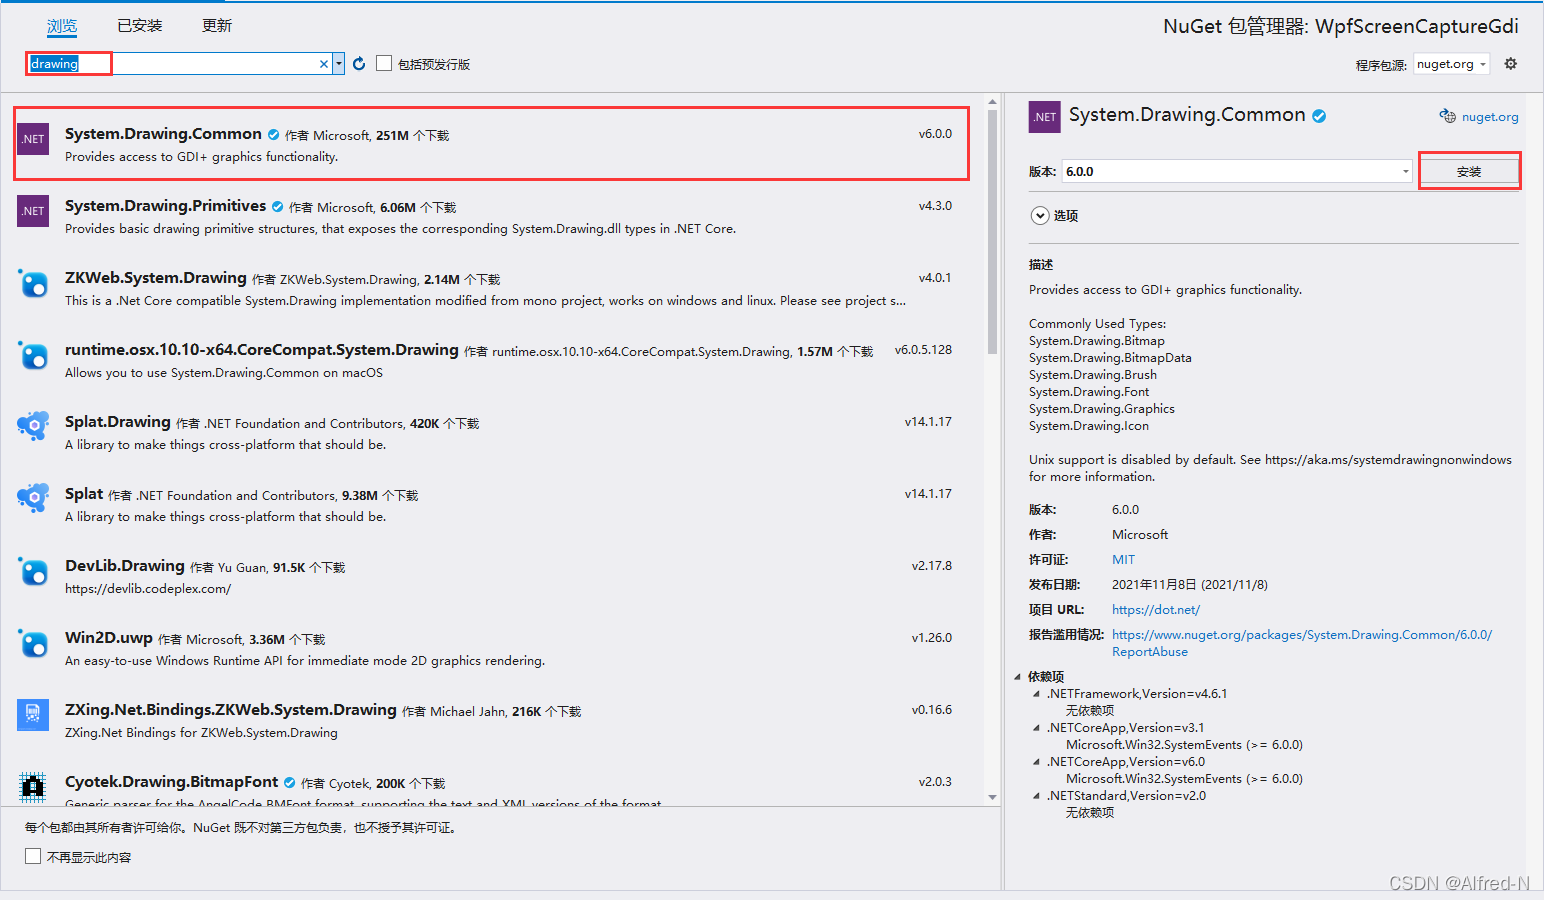Enable the 包括预发行版 checkbox
The image size is (1544, 900).
pos(384,64)
